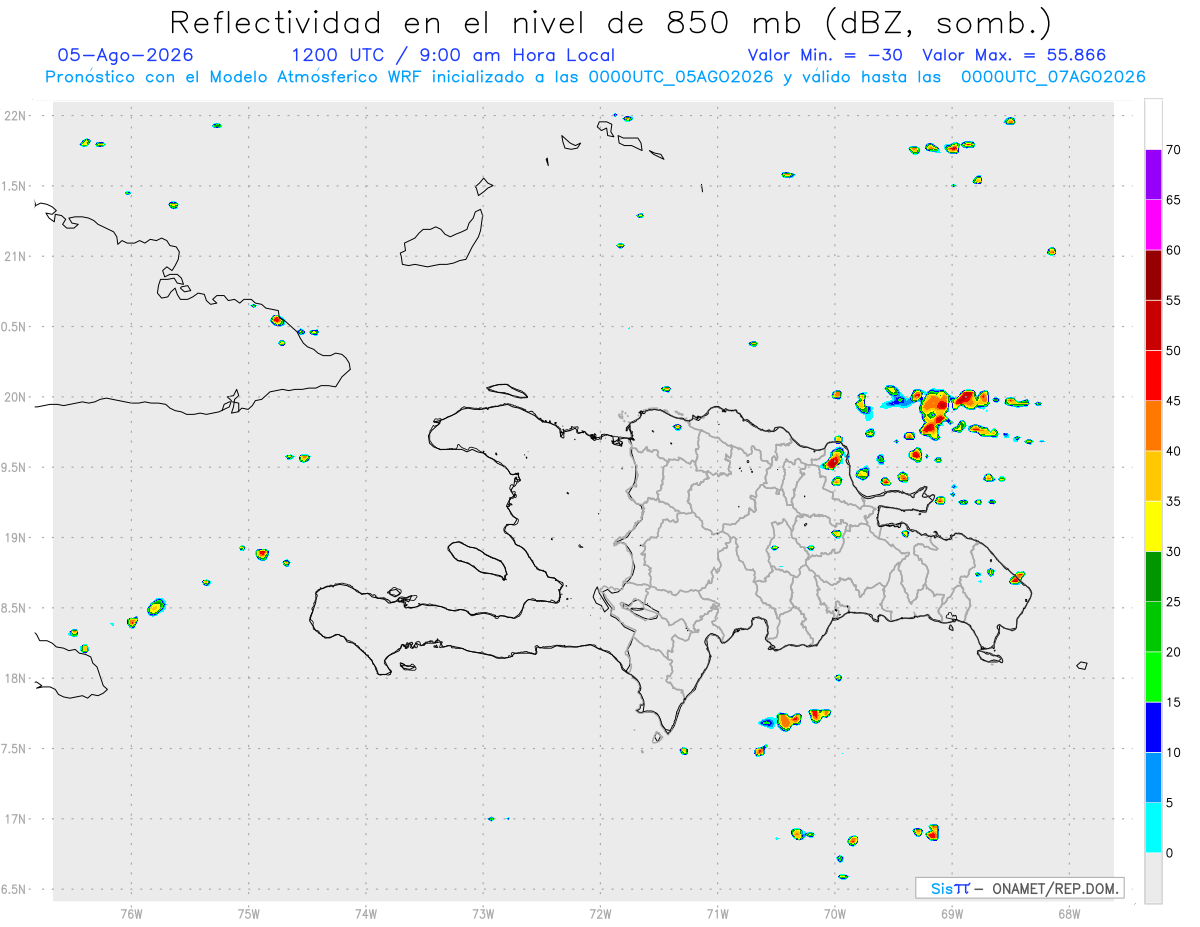Click the storm cell near 18.5N 75.8W
Image resolution: width=1200 pixels, height=927 pixels.
(155, 606)
